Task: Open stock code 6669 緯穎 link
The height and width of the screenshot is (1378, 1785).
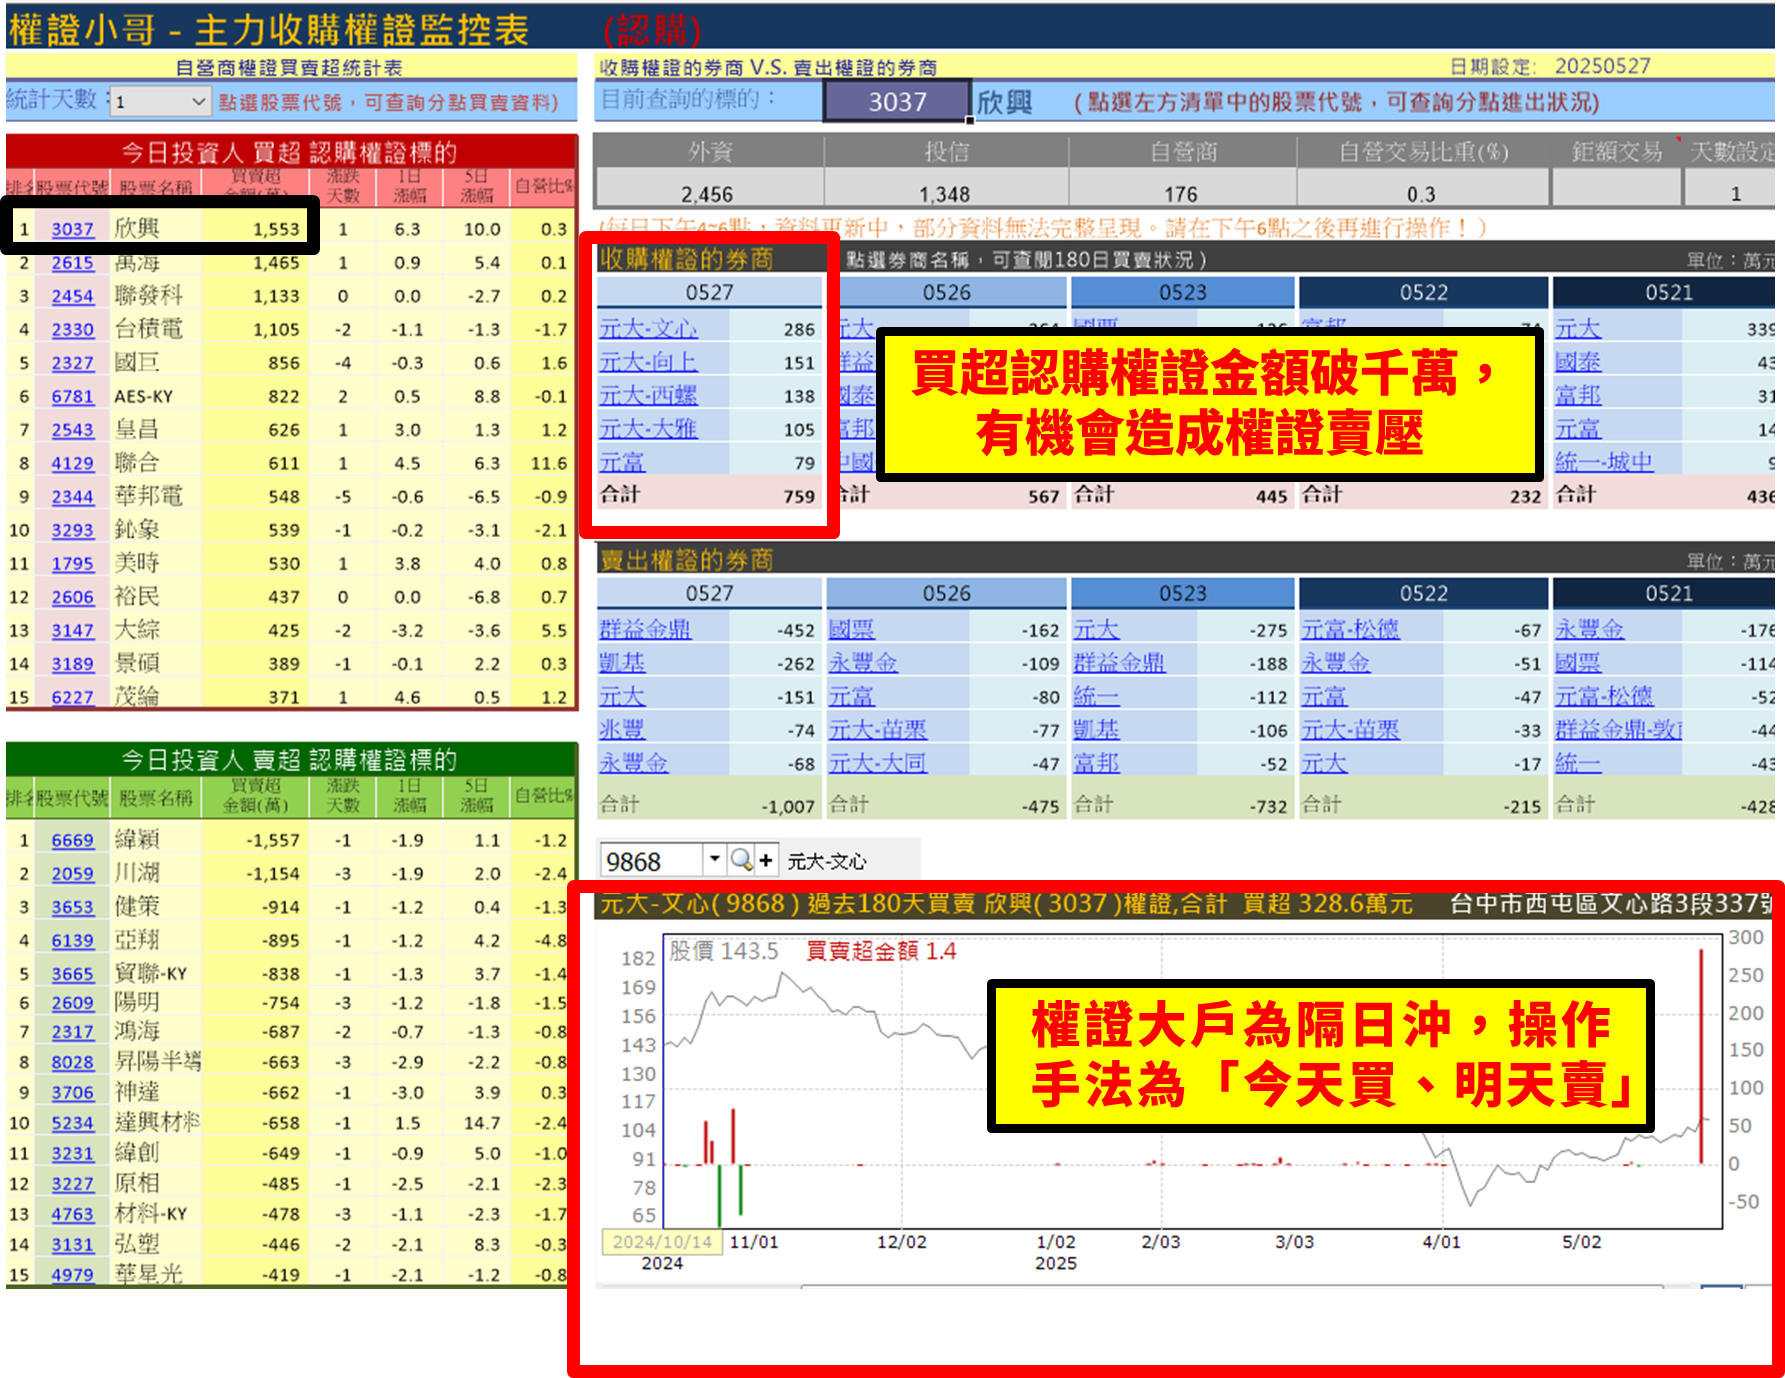Action: [73, 840]
